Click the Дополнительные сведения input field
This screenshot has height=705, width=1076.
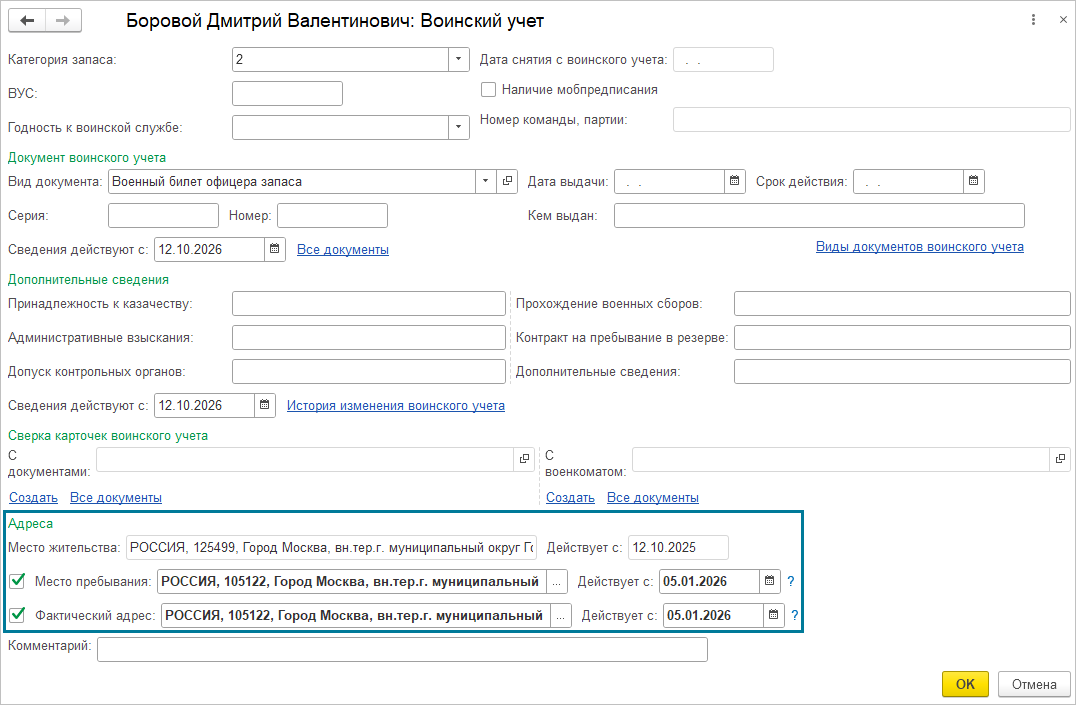[902, 371]
